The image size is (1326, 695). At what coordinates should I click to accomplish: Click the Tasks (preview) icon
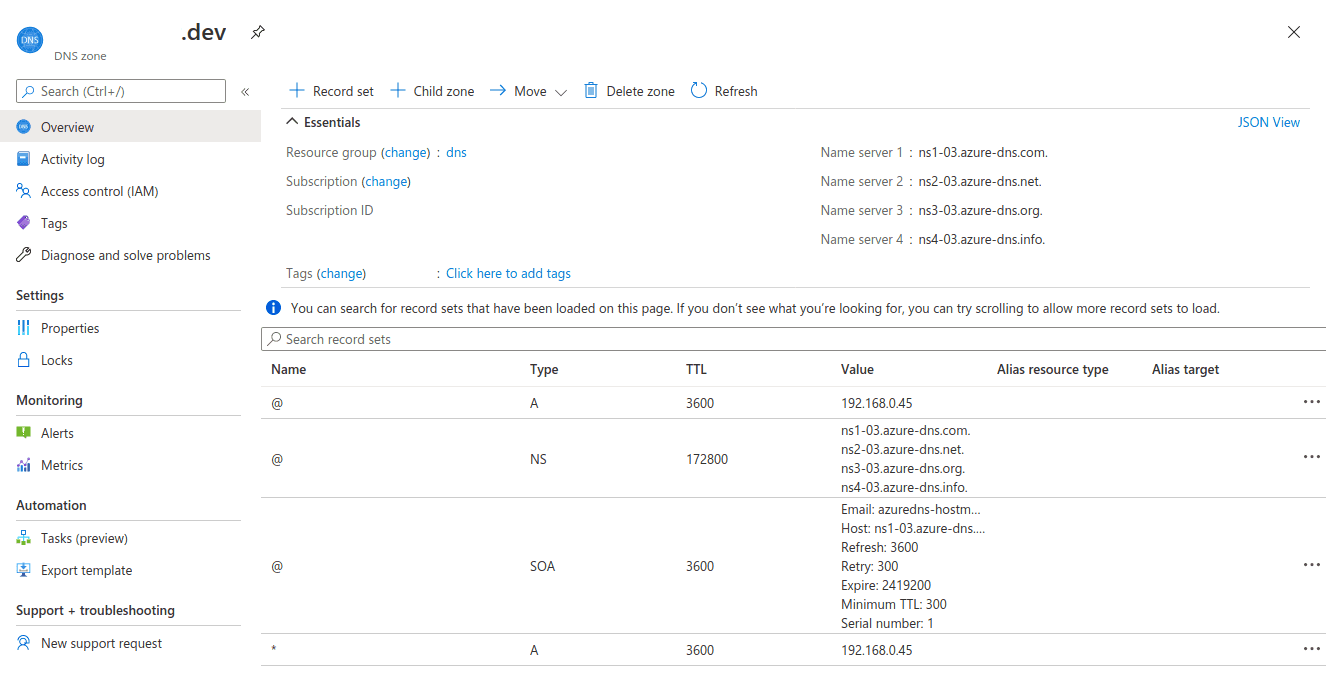[24, 538]
